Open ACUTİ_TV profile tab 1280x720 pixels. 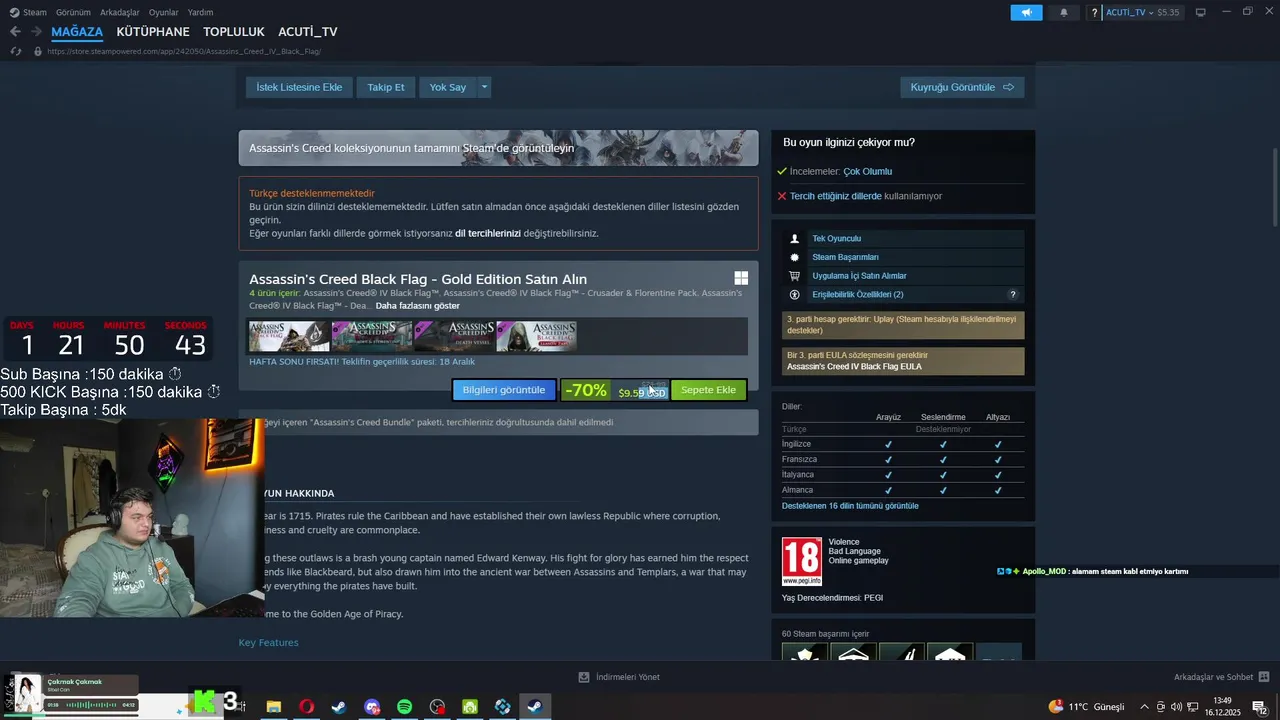308,32
